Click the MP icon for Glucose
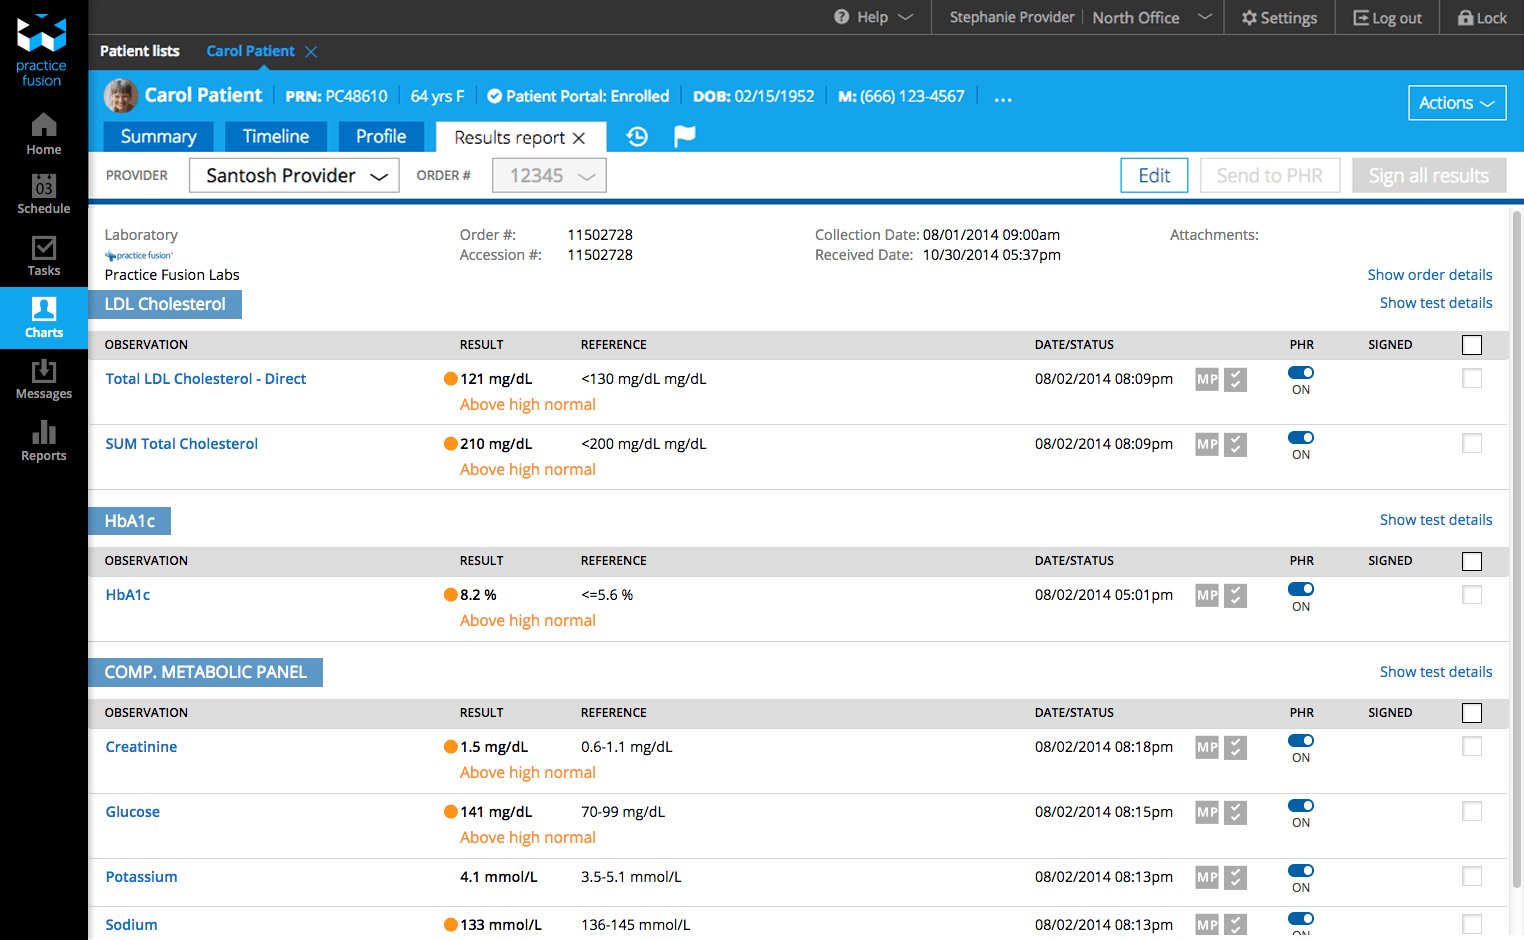Screen dimensions: 1524x940 [1207, 813]
